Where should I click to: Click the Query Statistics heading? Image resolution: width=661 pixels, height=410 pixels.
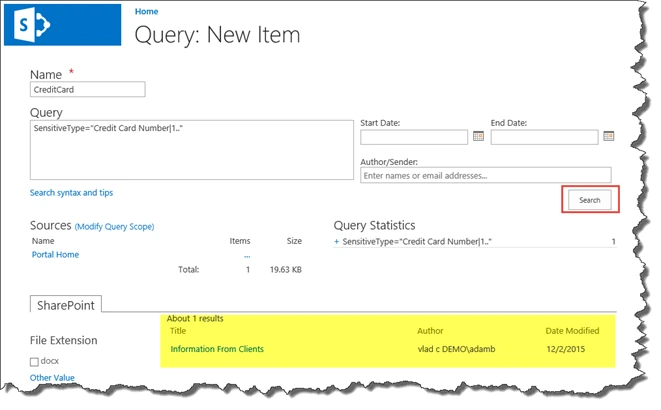tap(374, 225)
